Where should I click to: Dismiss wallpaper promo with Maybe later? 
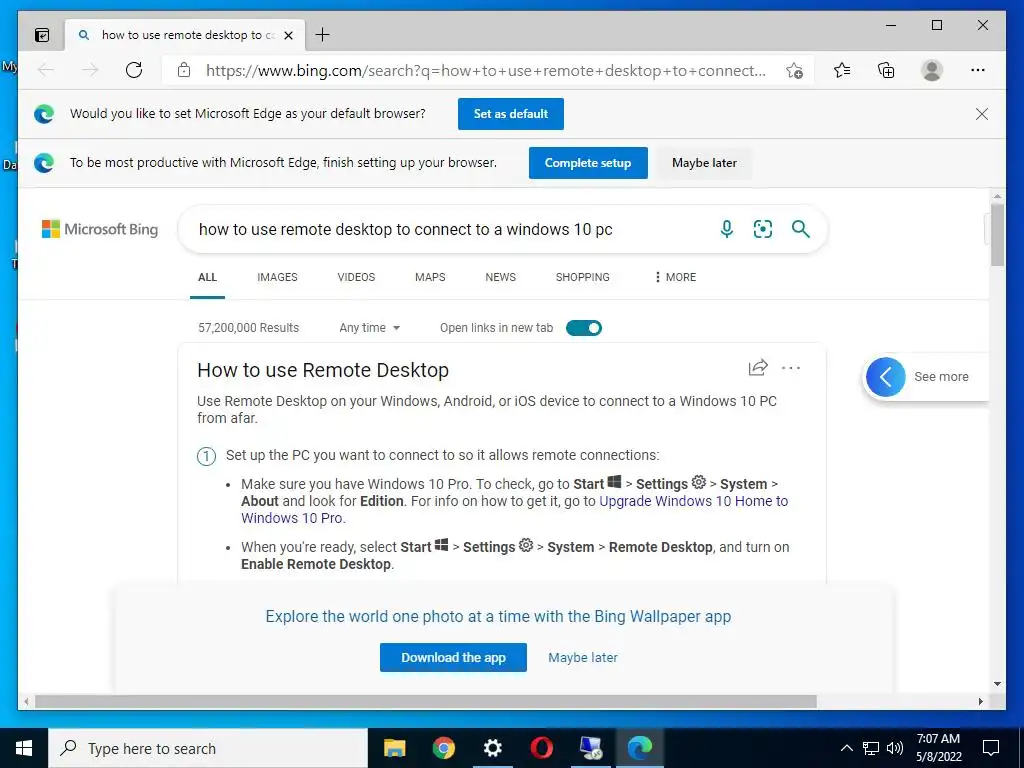coord(583,658)
